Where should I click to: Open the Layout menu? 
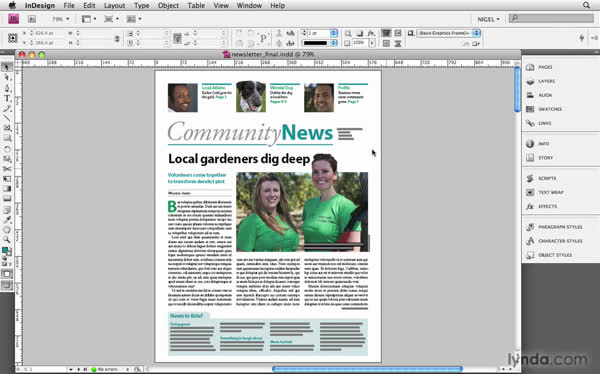pyautogui.click(x=114, y=5)
